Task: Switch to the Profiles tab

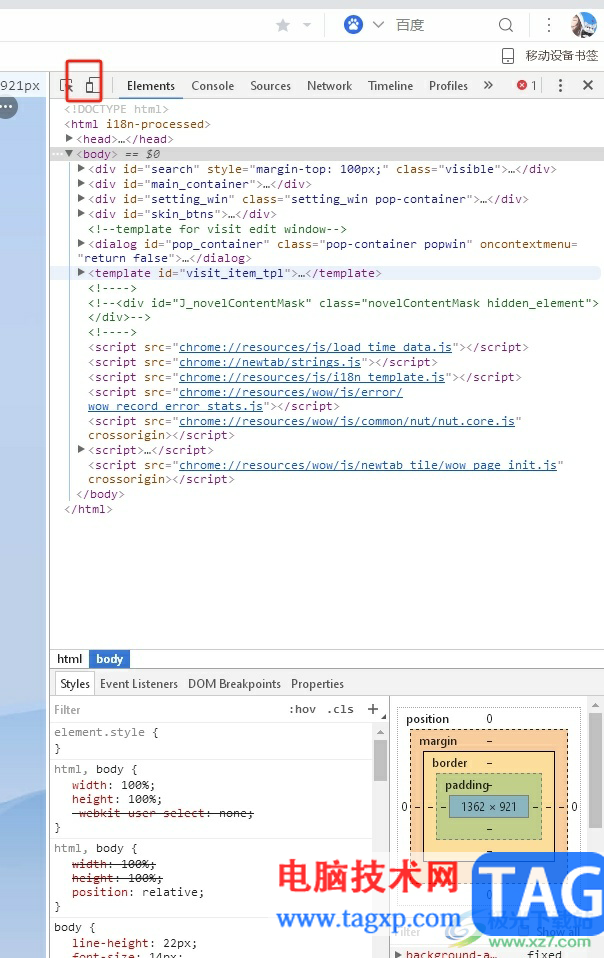Action: 448,86
